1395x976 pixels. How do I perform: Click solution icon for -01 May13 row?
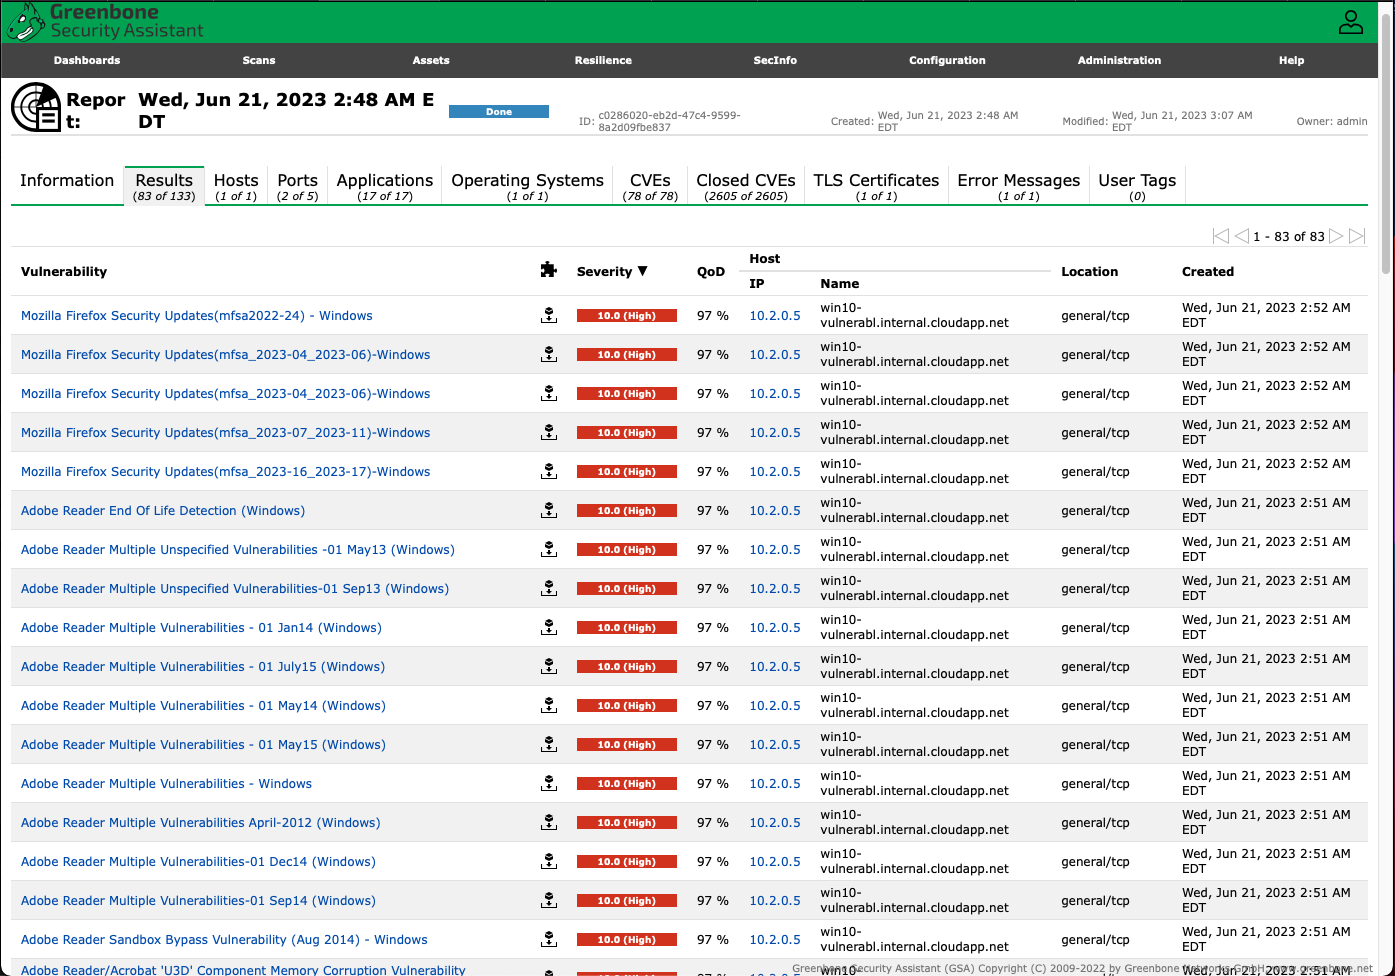(549, 549)
